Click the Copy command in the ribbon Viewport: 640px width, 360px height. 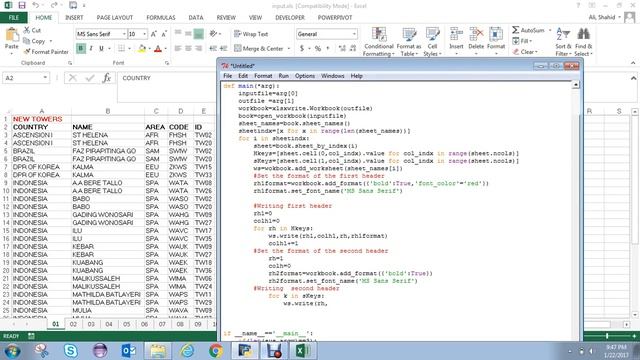(38, 41)
